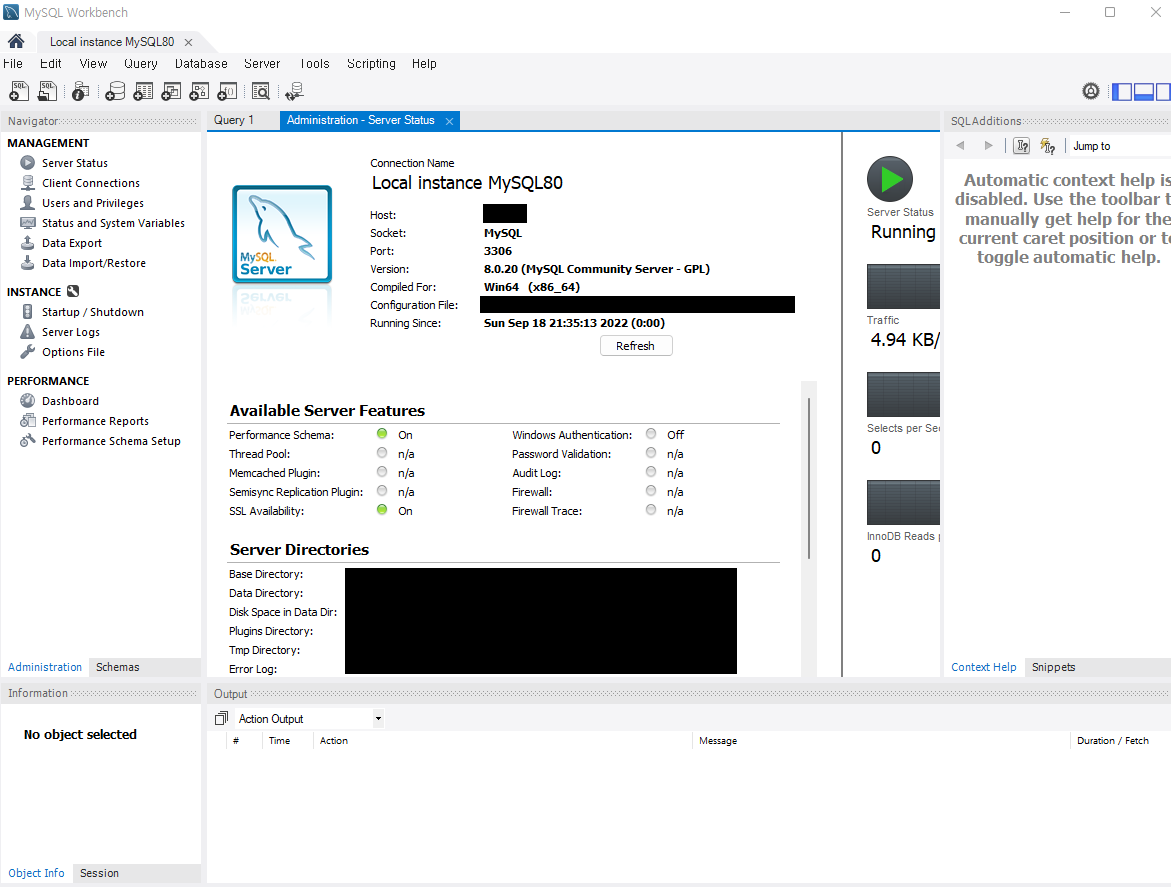
Task: Close the Local instance MySQL80 tab
Action: tap(188, 43)
